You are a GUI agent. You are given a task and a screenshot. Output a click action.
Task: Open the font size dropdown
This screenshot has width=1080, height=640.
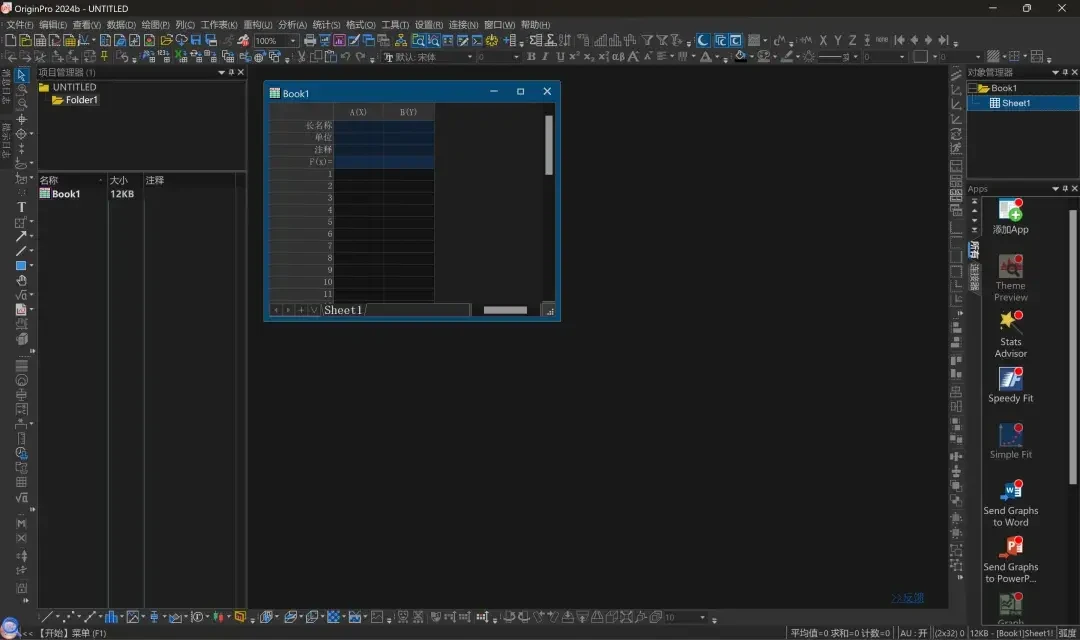pos(517,56)
